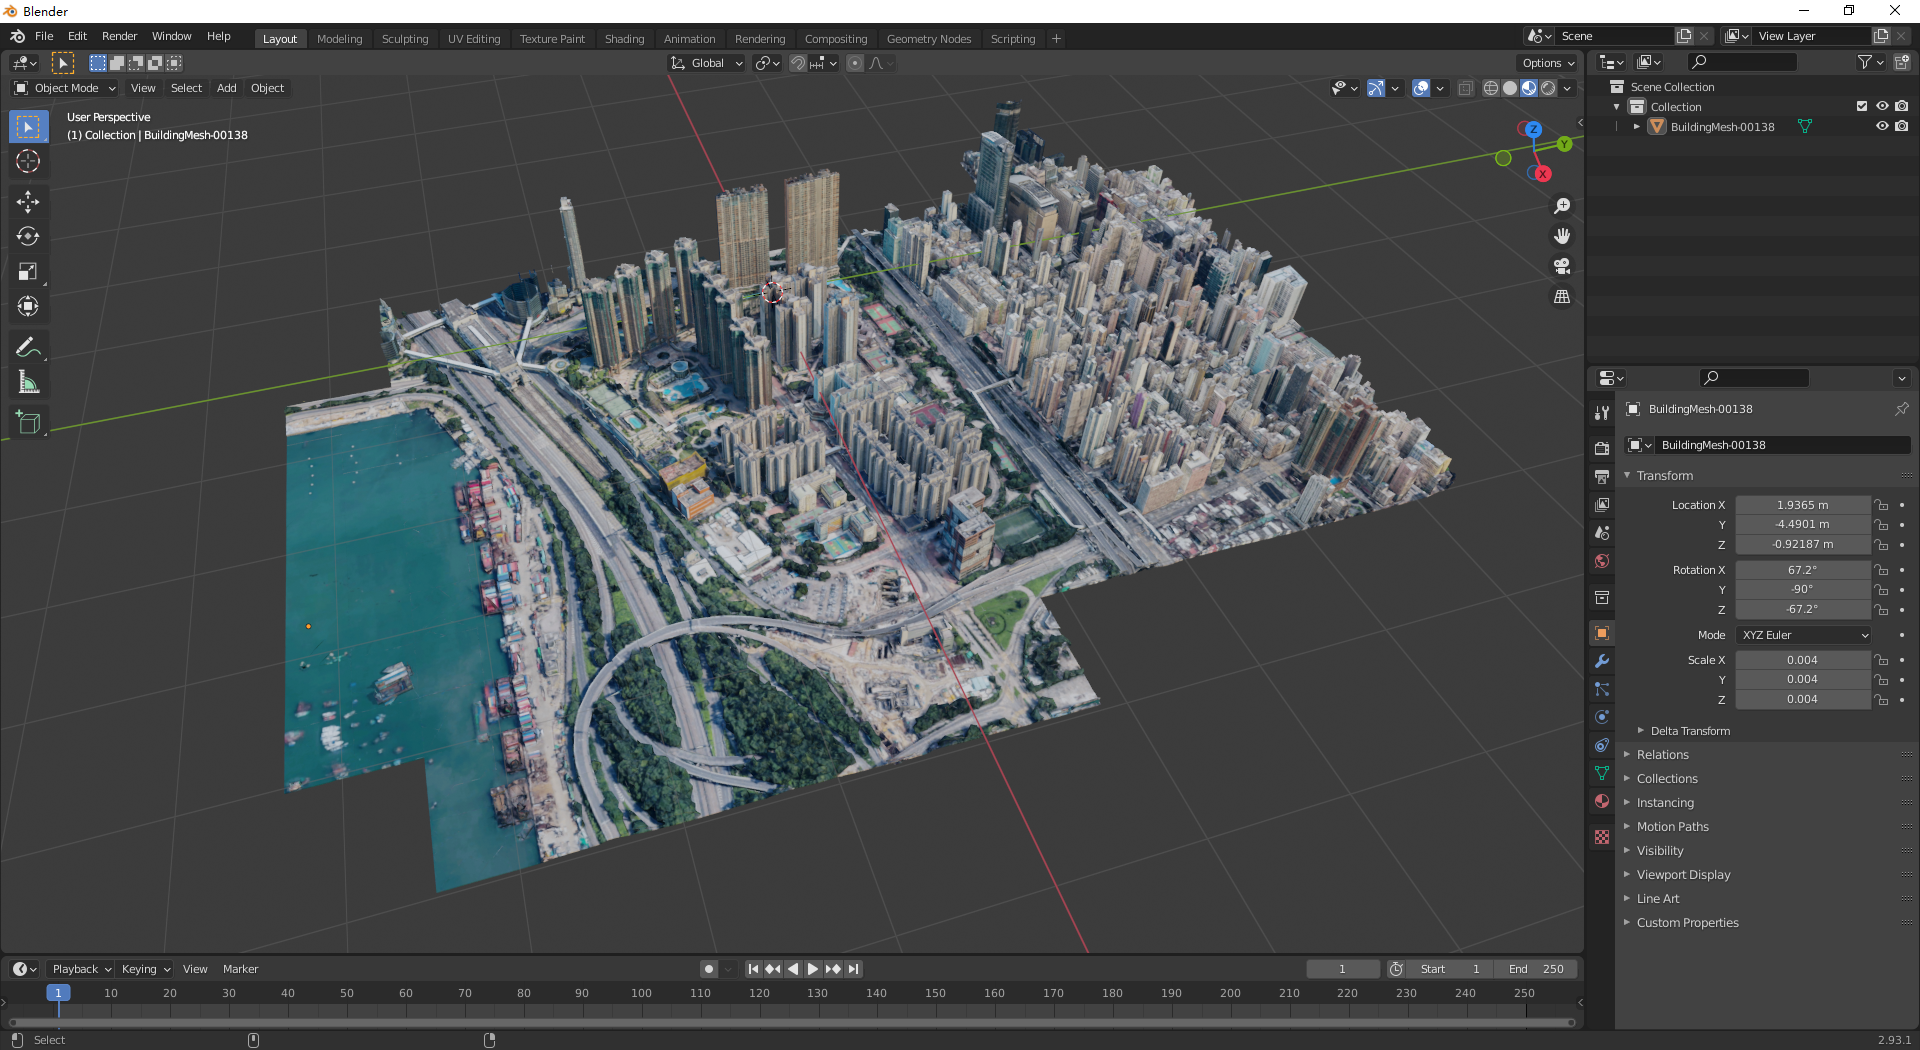
Task: Click the Scale X value slider field
Action: click(1802, 660)
